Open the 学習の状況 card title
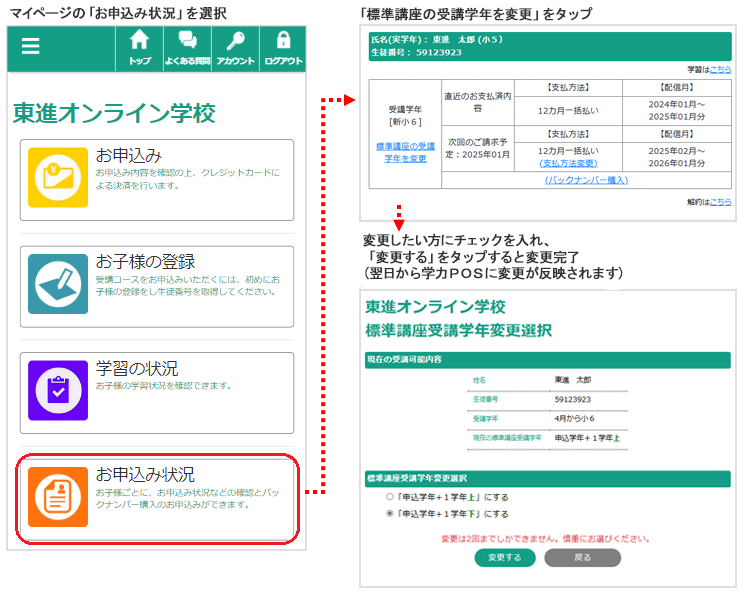 pyautogui.click(x=137, y=368)
